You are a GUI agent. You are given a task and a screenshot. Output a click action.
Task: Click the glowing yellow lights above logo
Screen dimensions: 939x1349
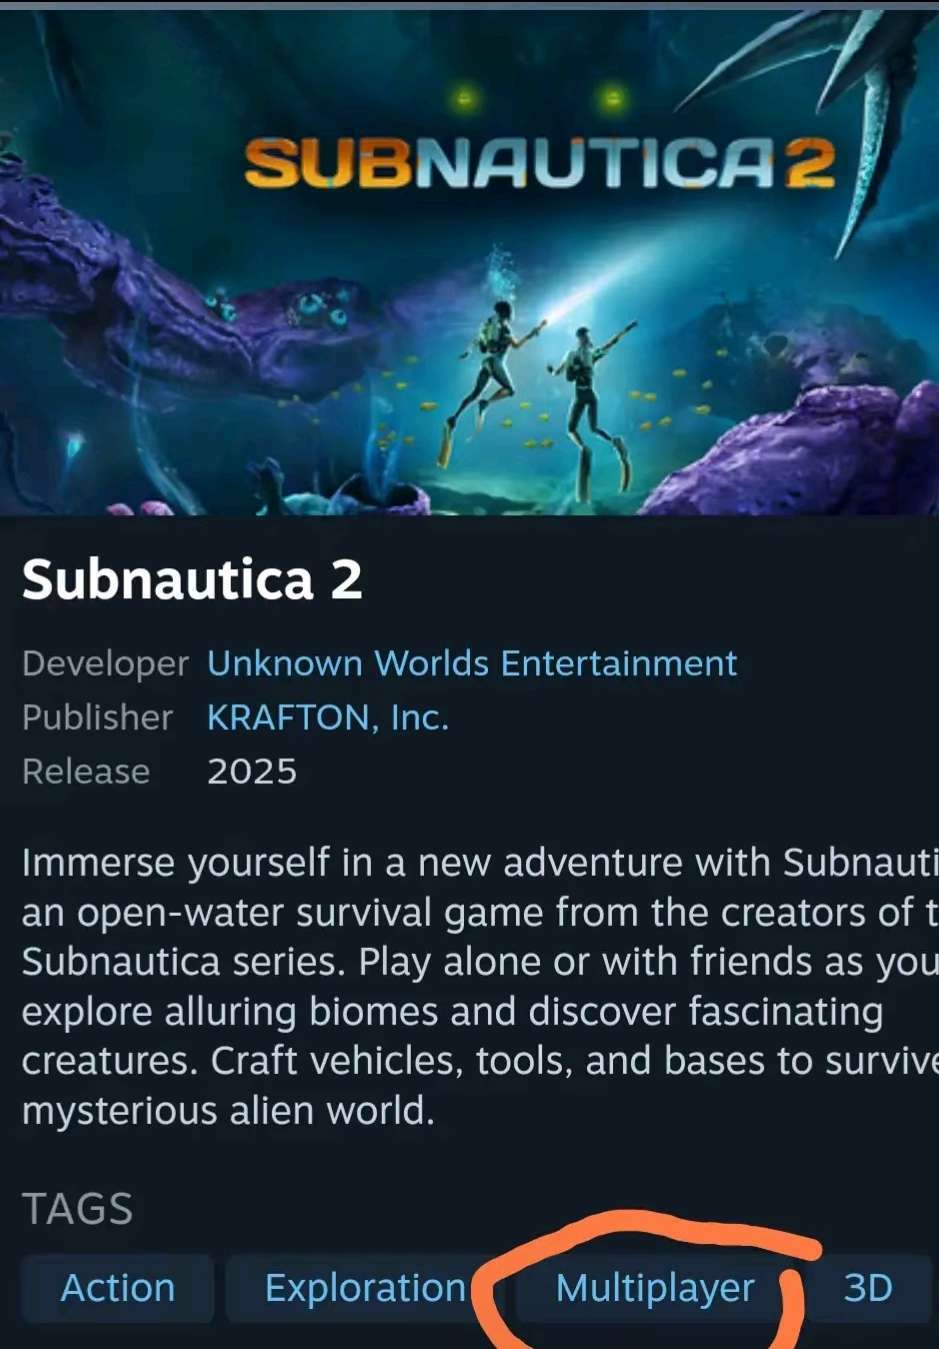(x=538, y=98)
